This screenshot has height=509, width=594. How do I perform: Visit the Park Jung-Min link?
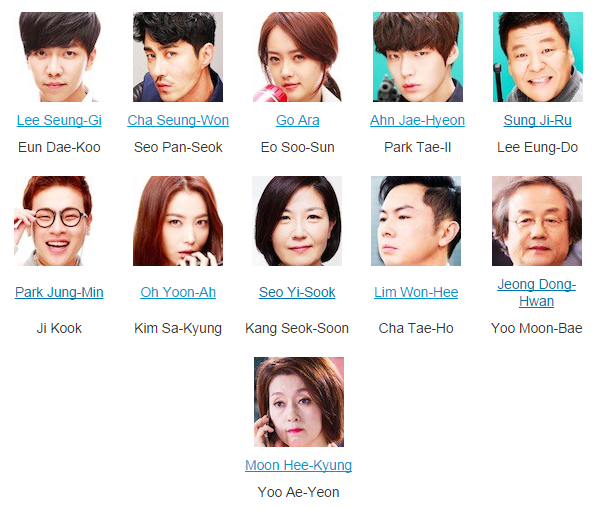click(x=59, y=292)
